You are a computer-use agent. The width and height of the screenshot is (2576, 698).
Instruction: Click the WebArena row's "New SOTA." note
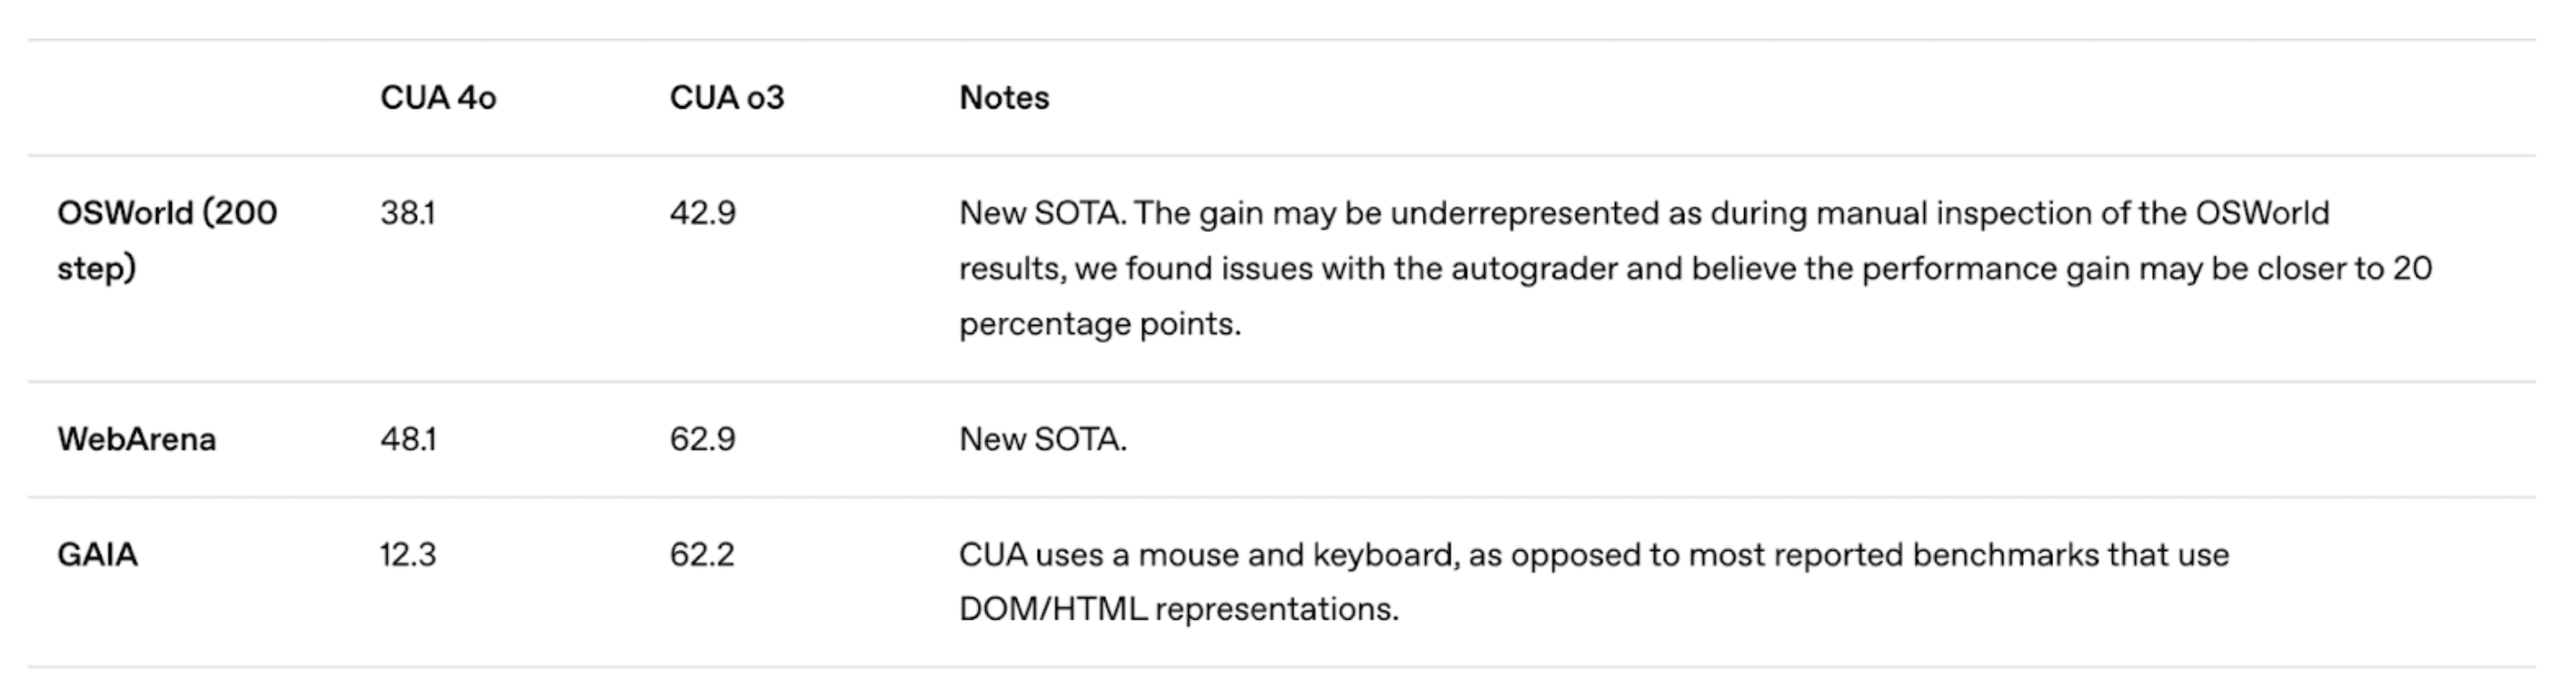1042,439
